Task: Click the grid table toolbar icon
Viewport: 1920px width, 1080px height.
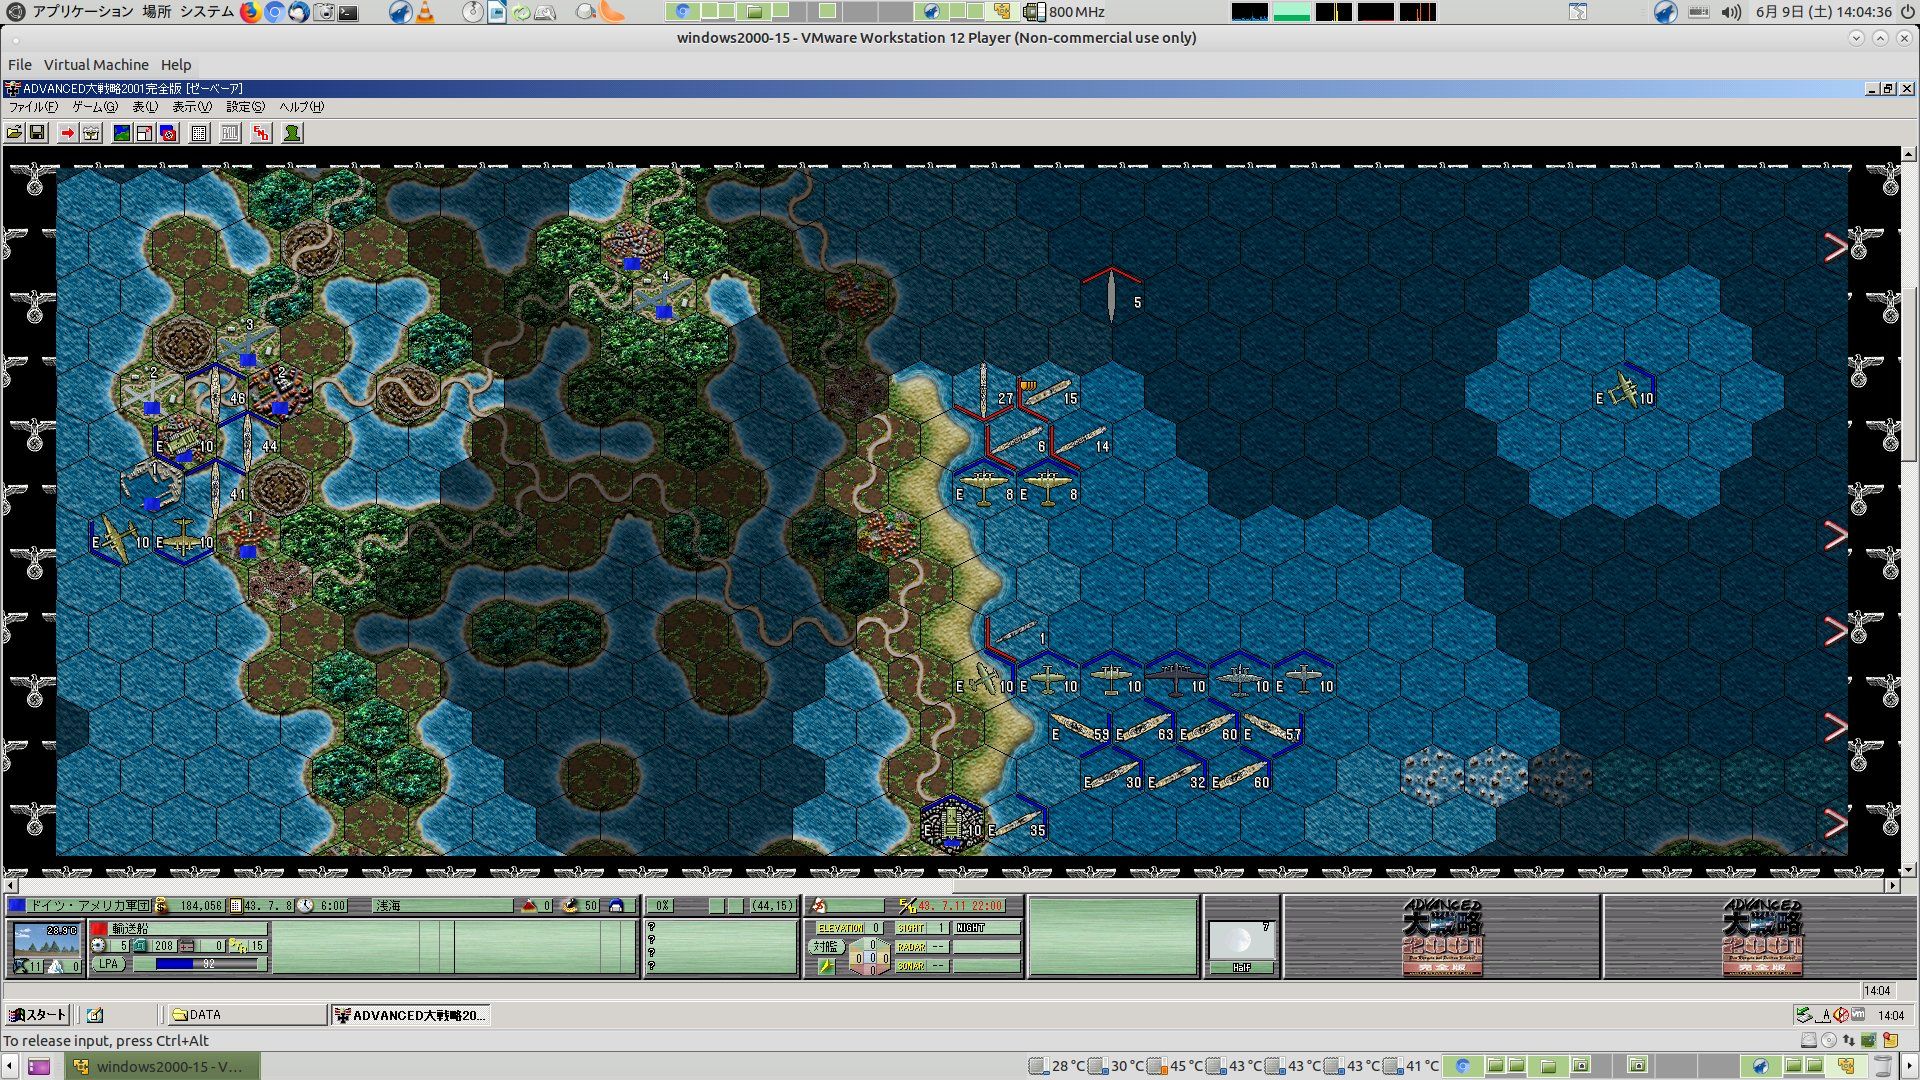Action: 199,133
